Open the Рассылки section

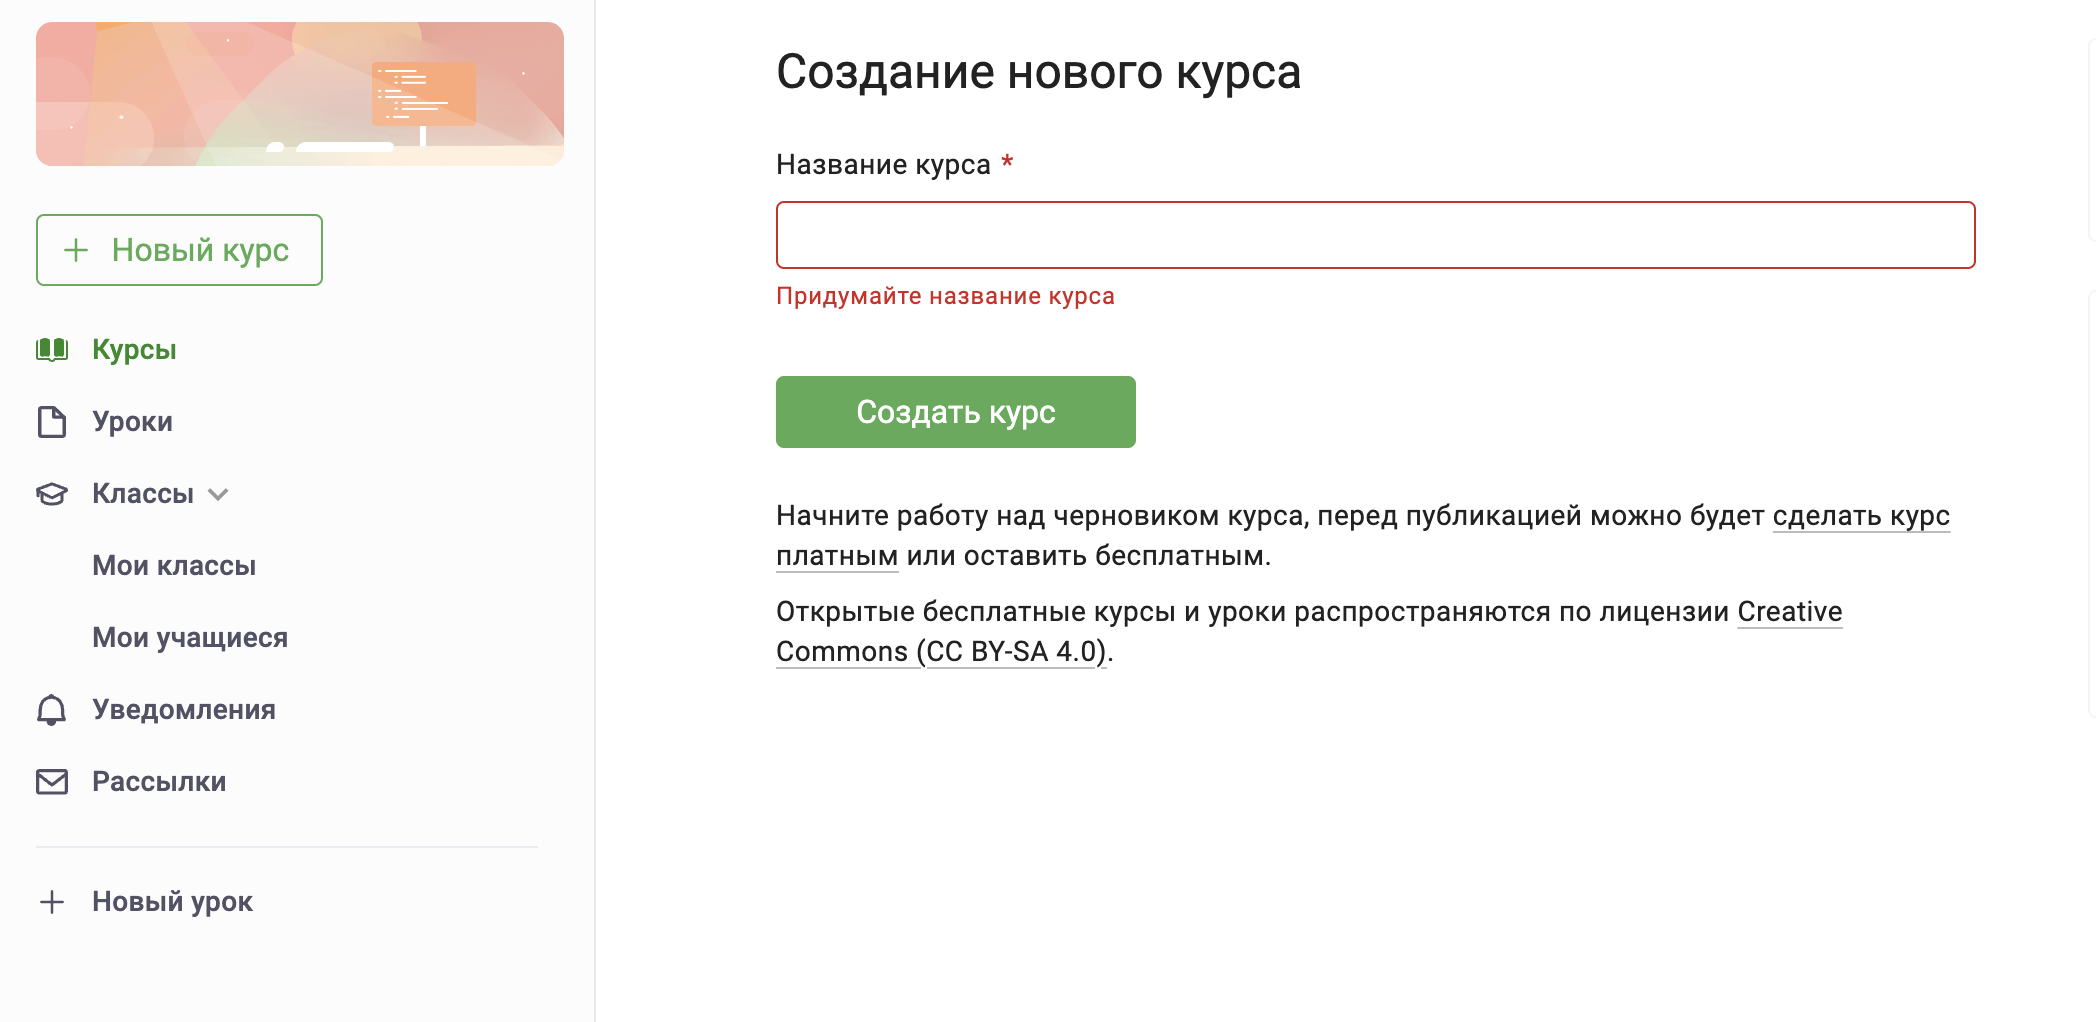point(159,782)
